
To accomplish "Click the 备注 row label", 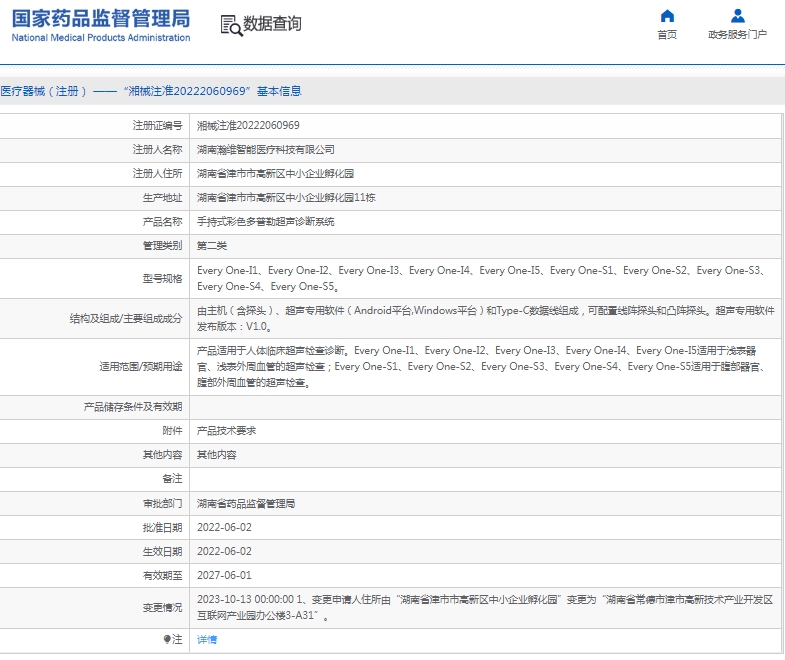I will click(172, 479).
